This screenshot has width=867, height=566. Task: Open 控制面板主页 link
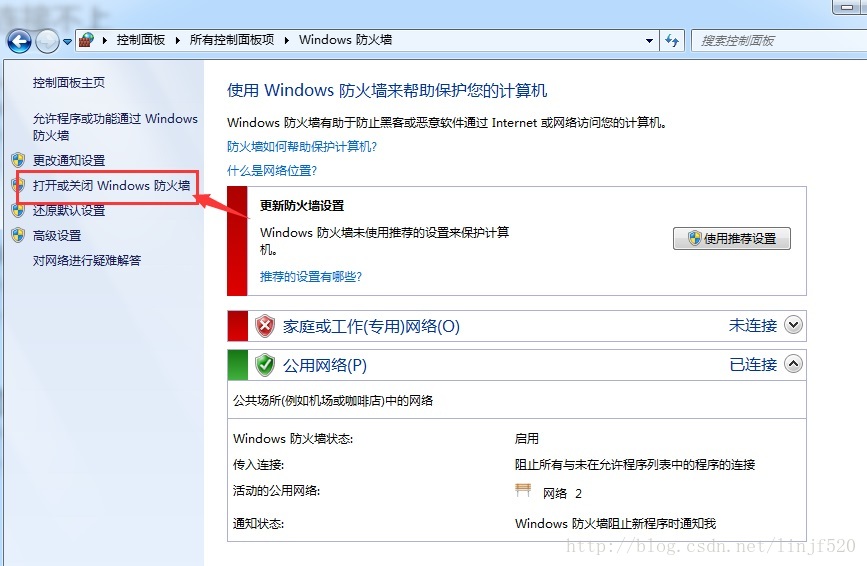(x=69, y=83)
